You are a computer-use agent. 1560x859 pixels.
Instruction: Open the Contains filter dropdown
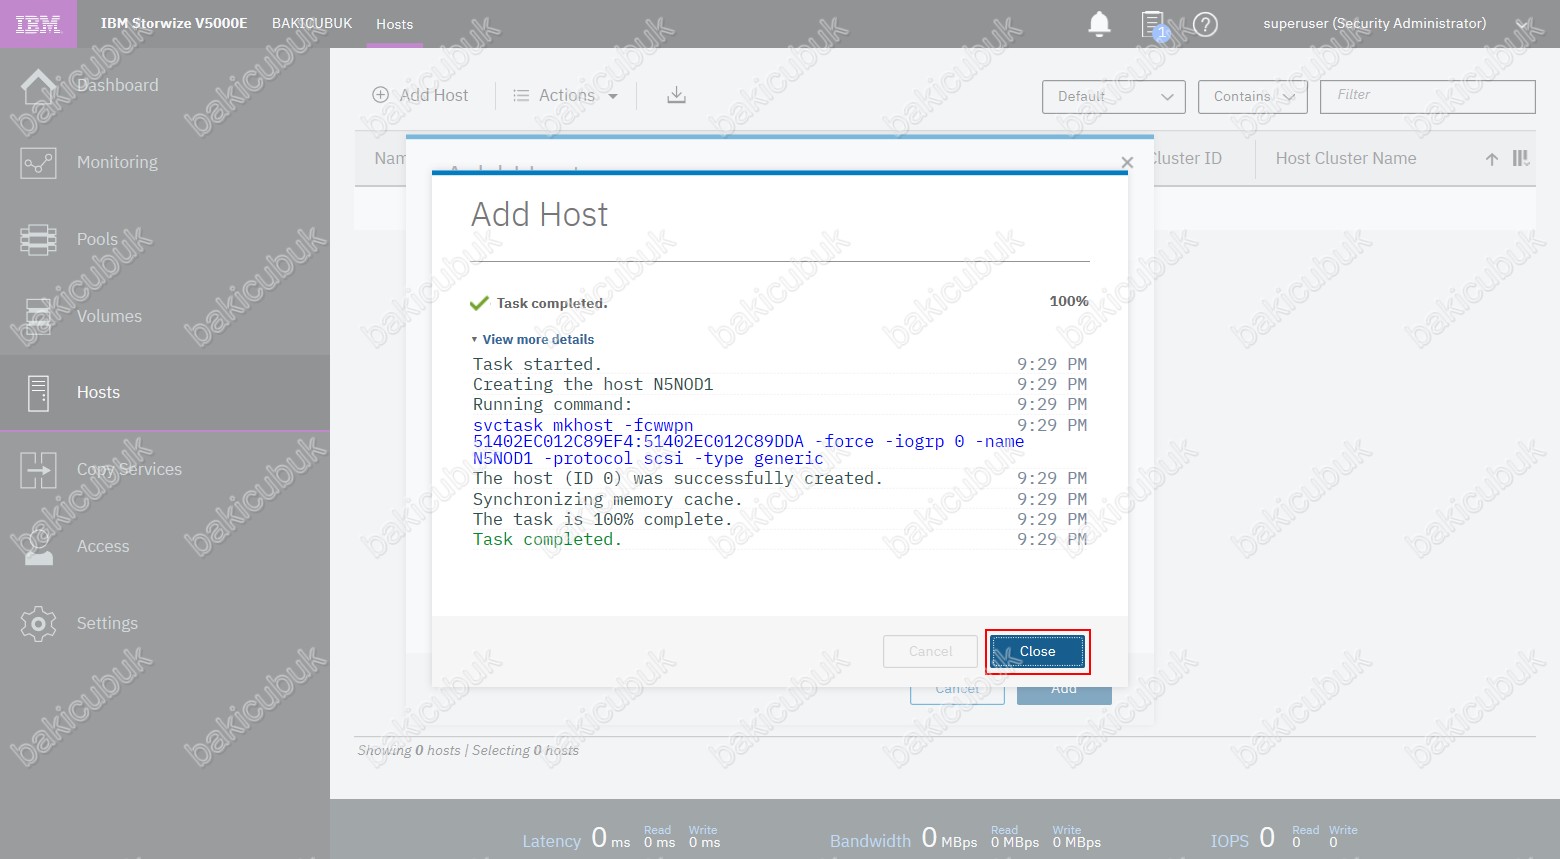point(1253,97)
